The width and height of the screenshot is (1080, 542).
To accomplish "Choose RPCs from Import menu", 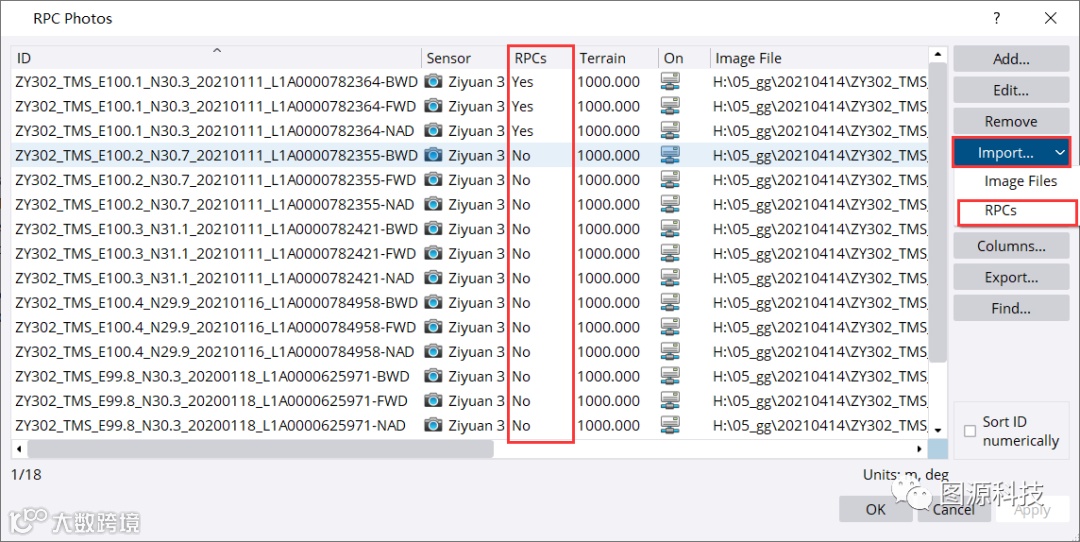I will (1001, 211).
